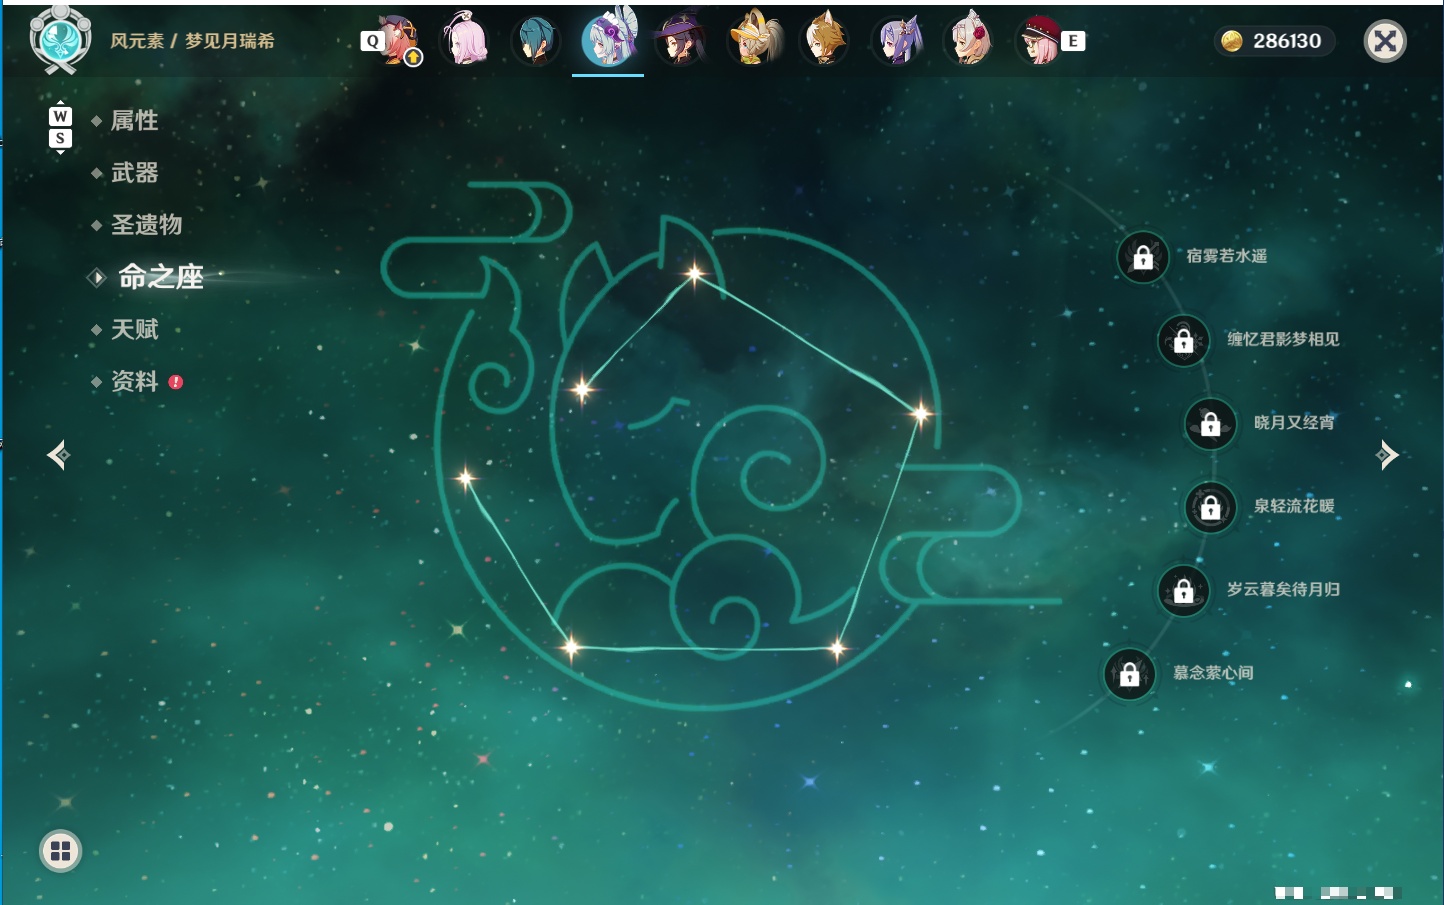Open the 武器 weapon menu
Screen dimensions: 1444x905
tap(134, 173)
